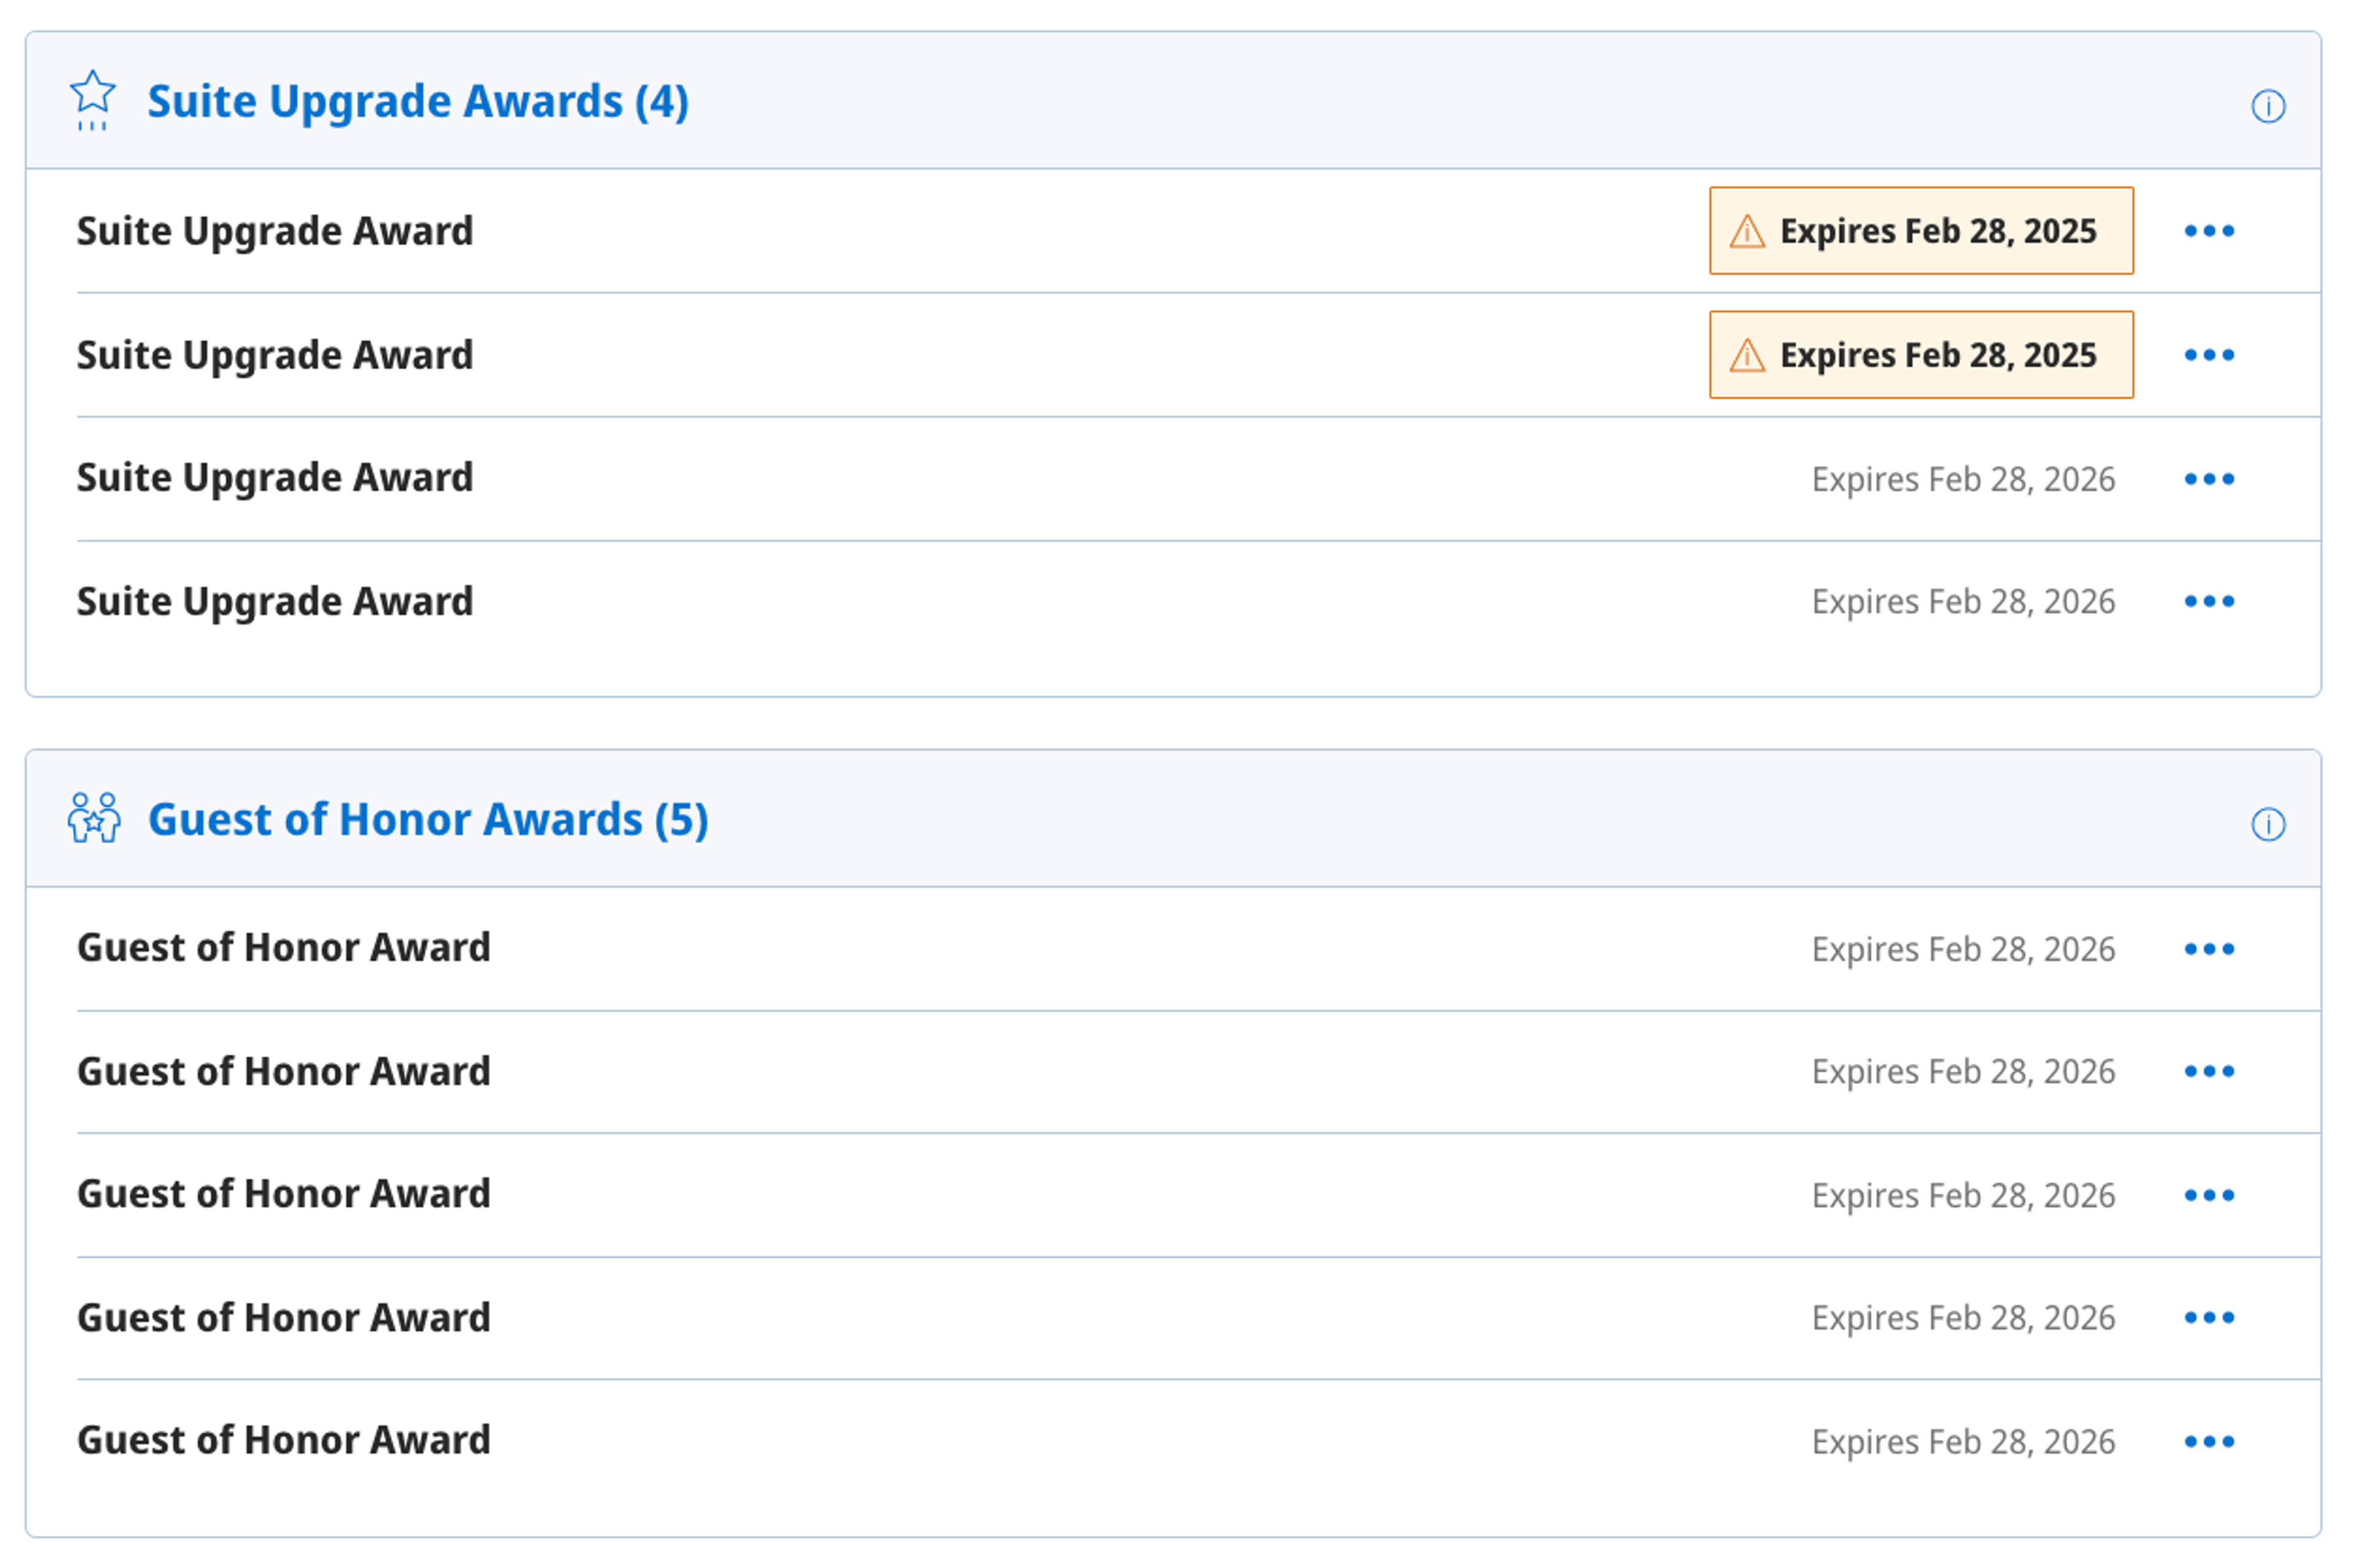Open more options for third Suite Upgrade Award
The image size is (2354, 1568).
tap(2208, 479)
